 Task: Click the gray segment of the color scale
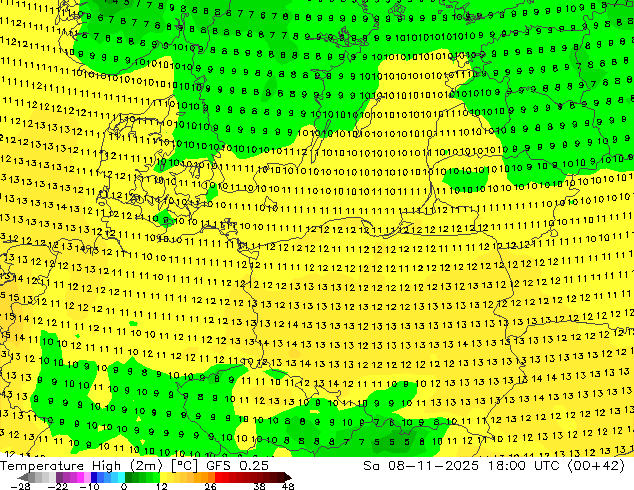click(x=38, y=477)
